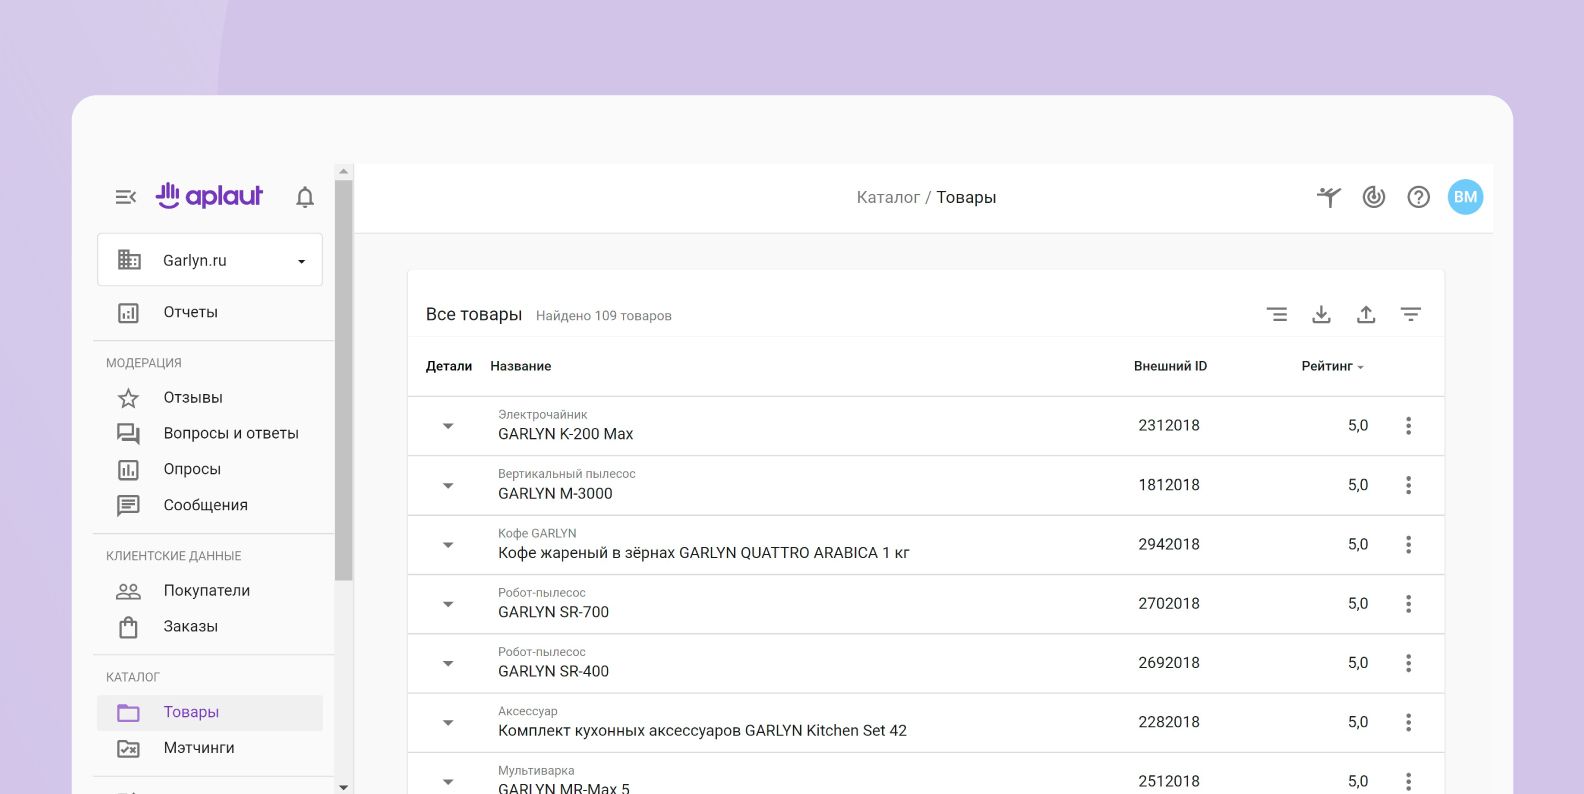This screenshot has width=1584, height=794.
Task: Open notifications bell
Action: [x=305, y=197]
